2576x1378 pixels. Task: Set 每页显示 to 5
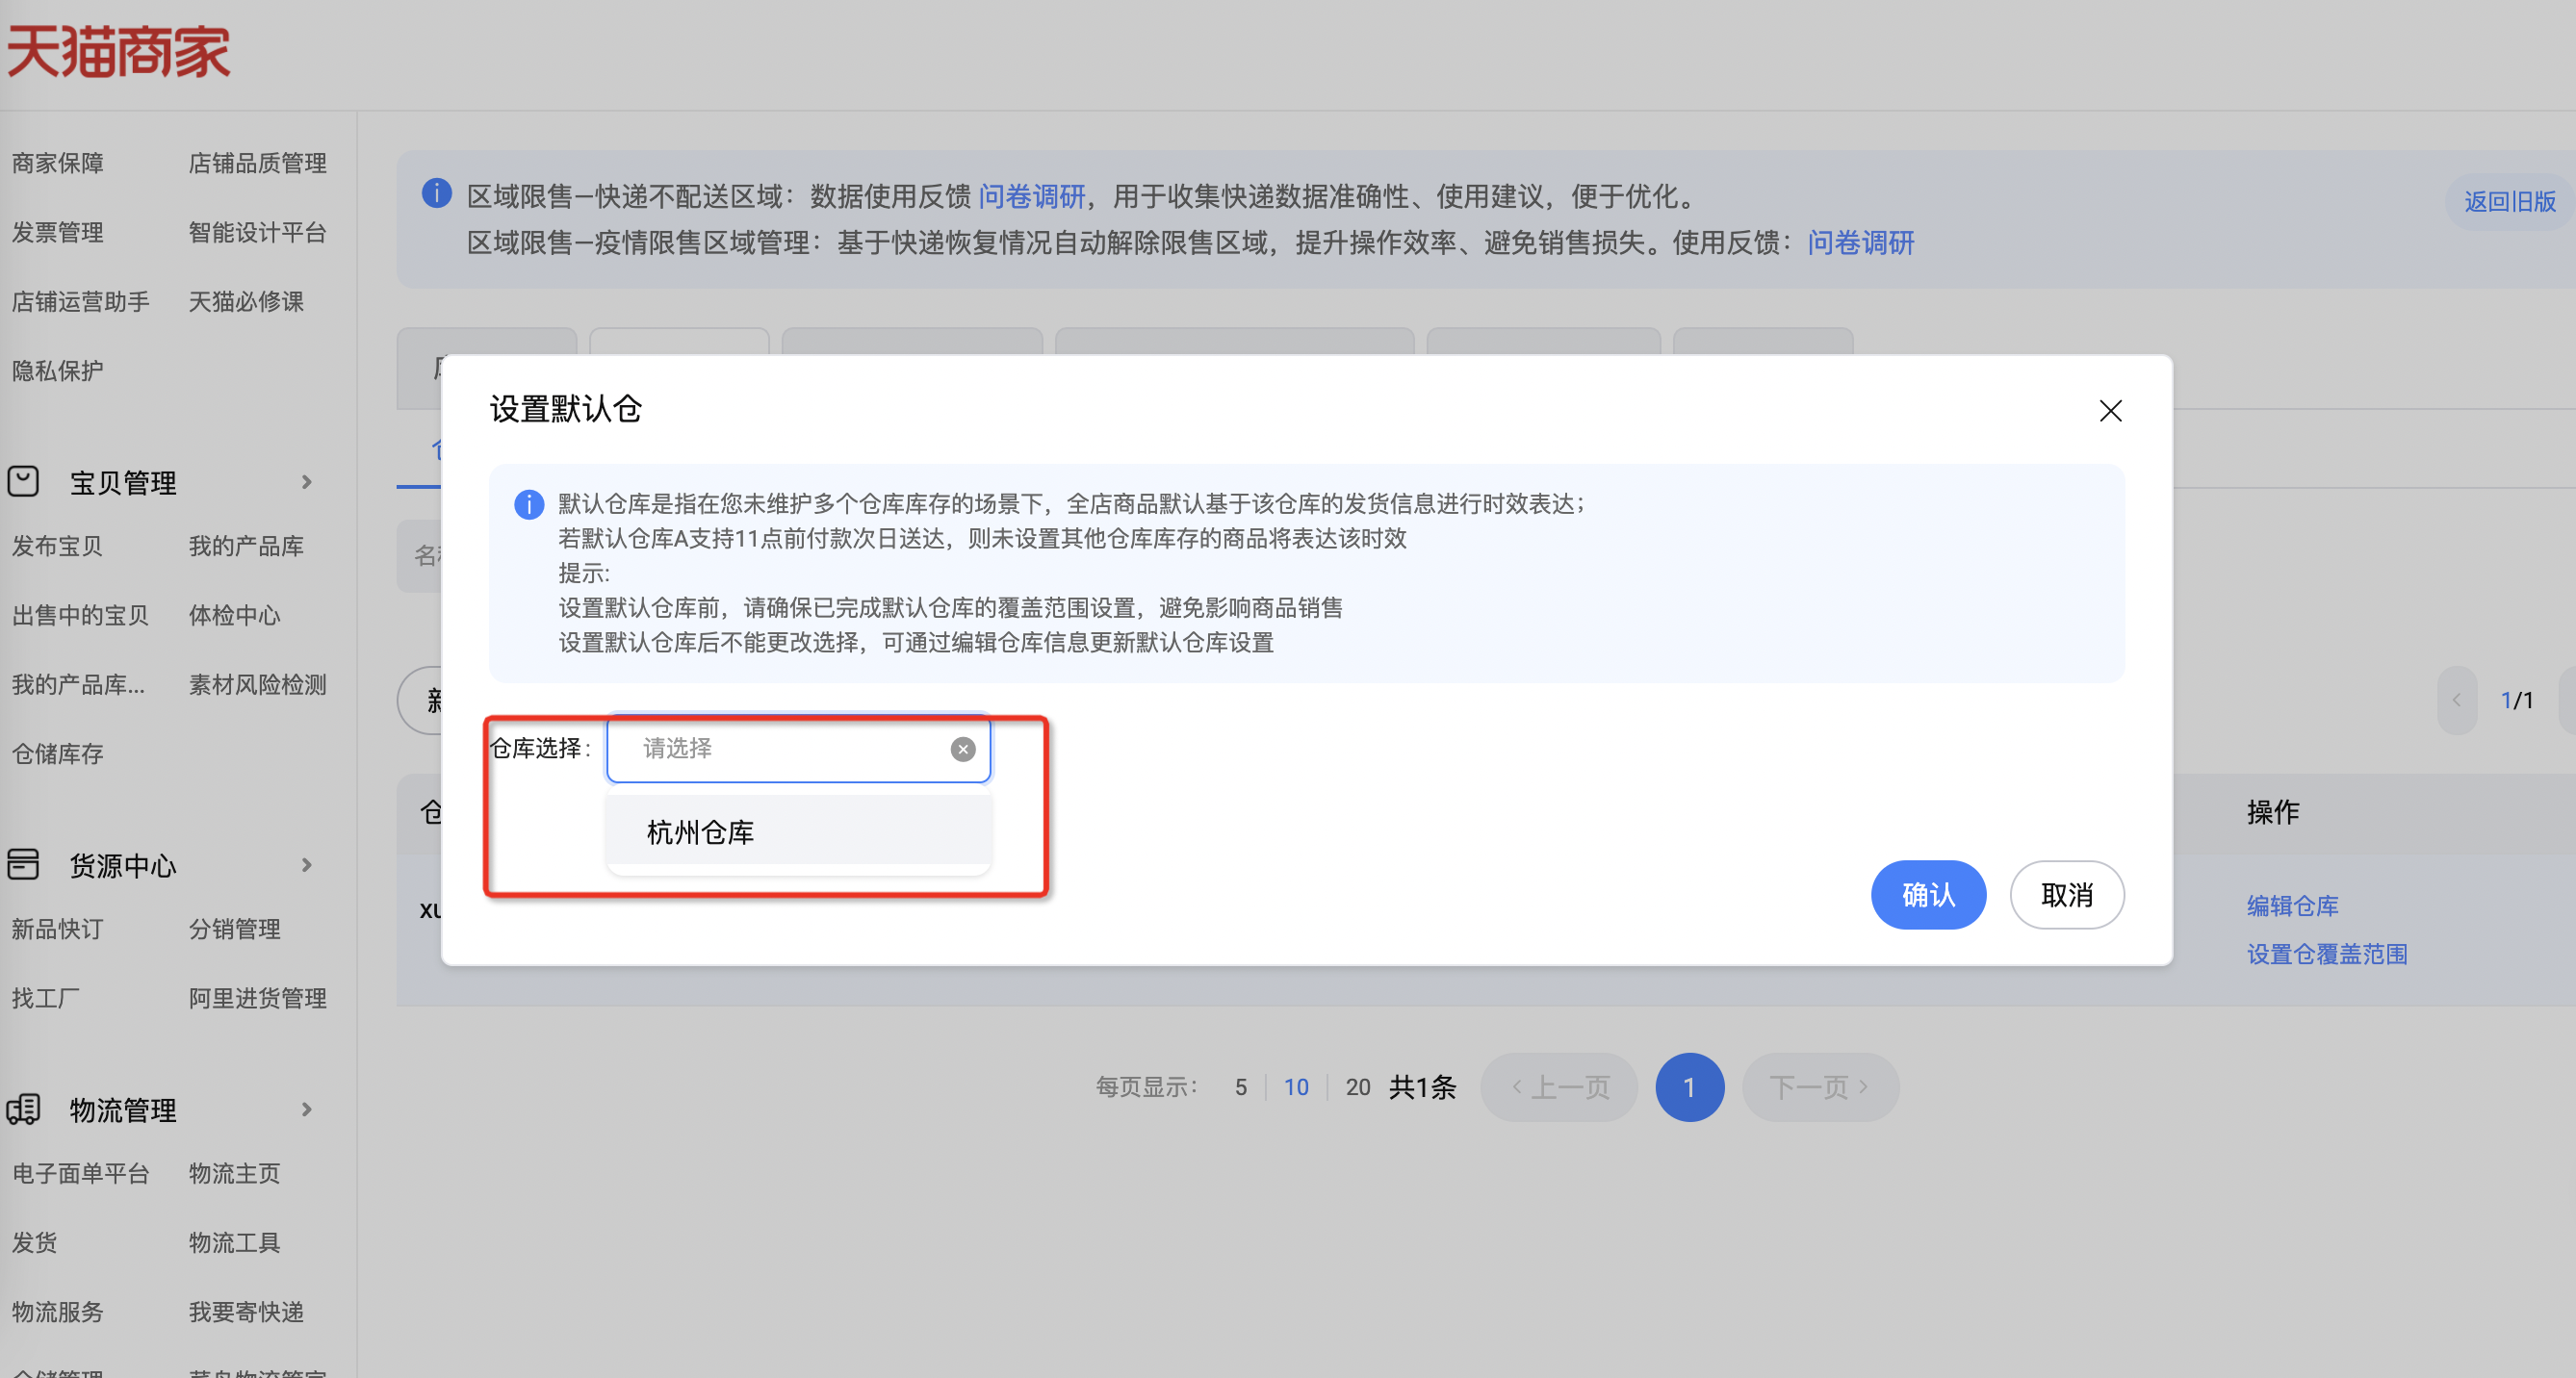click(1240, 1087)
